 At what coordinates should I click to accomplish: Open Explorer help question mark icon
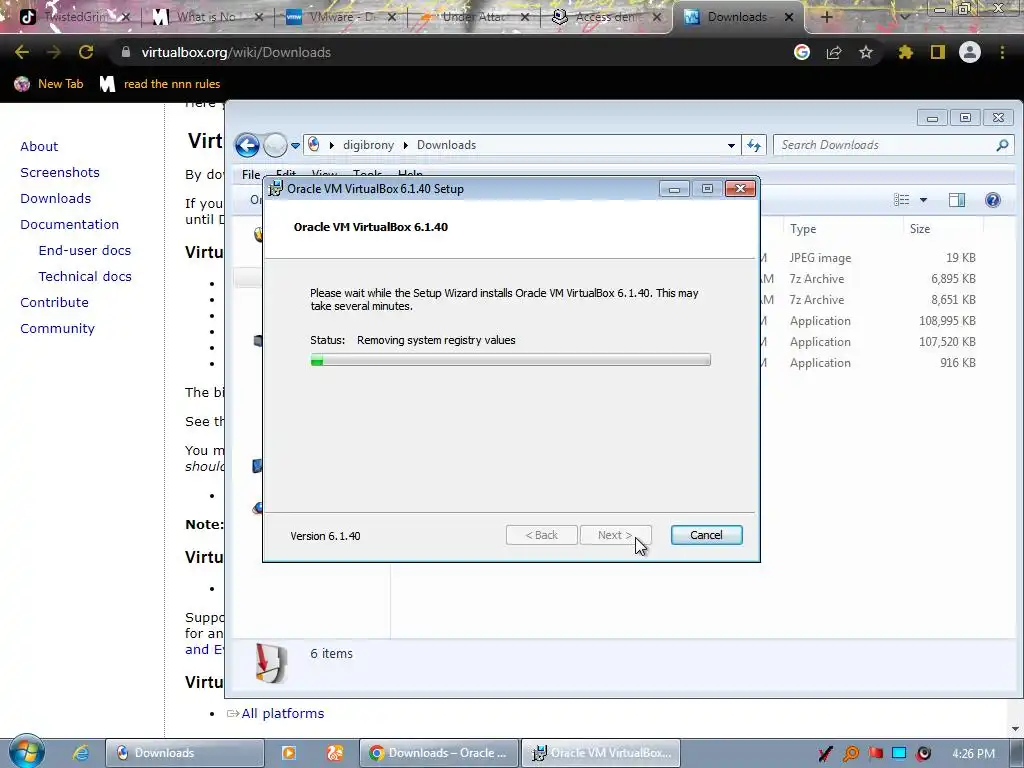click(x=993, y=200)
